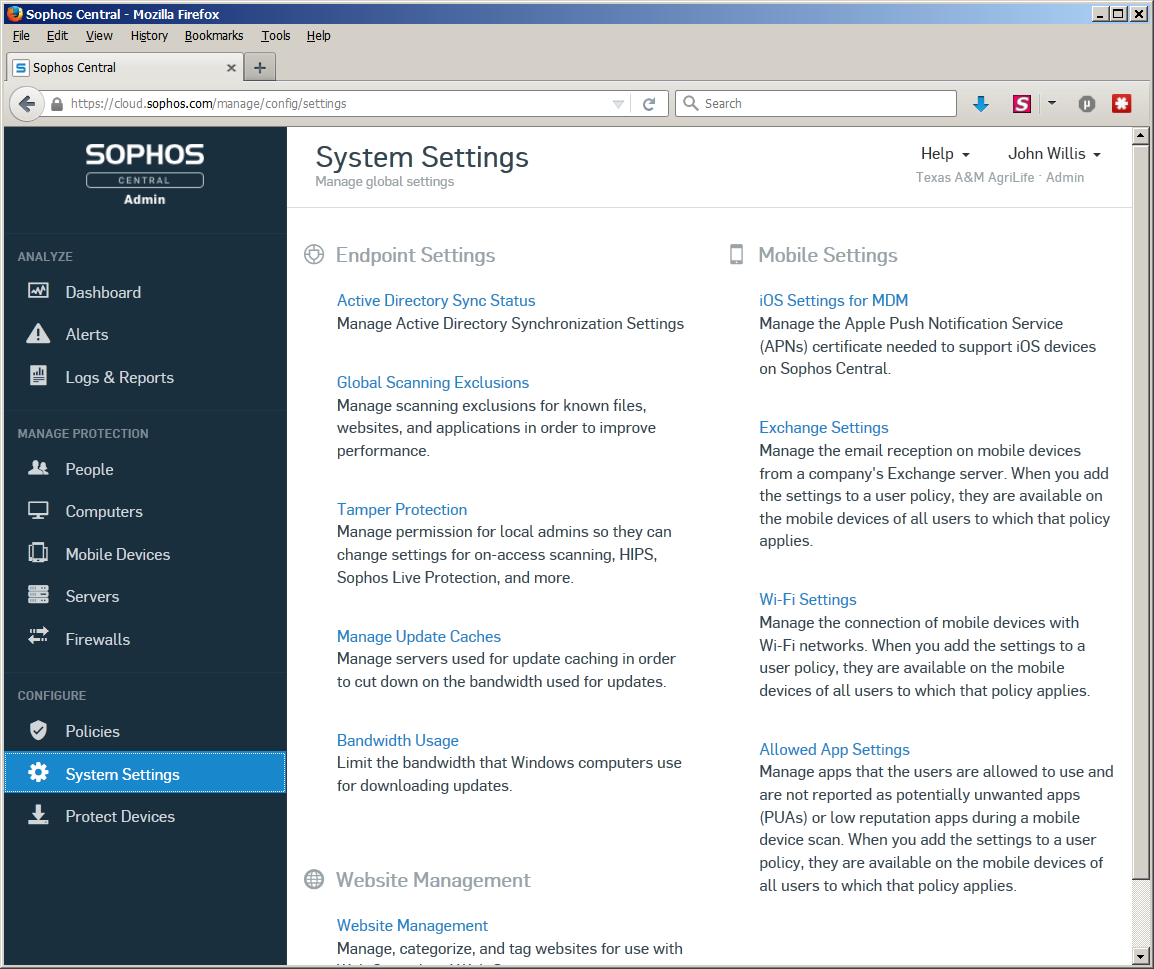Open Tamper Protection settings link

(x=402, y=509)
